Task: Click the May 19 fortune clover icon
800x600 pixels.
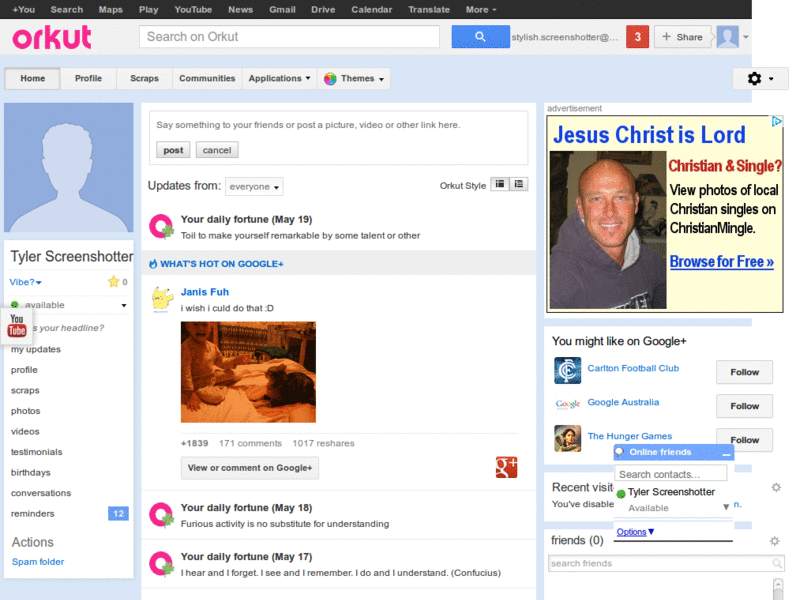Action: click(161, 226)
